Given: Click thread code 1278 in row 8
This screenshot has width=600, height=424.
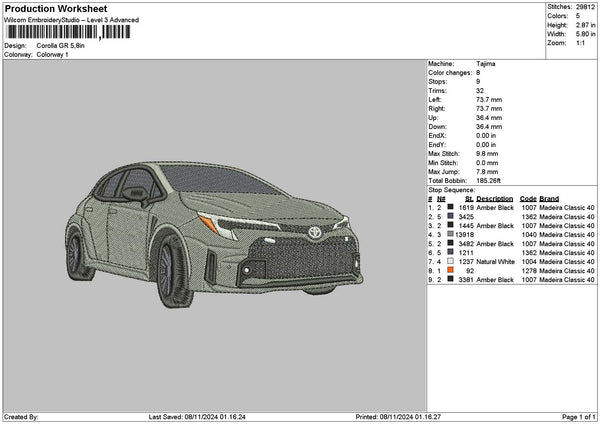Looking at the screenshot, I should click(529, 271).
